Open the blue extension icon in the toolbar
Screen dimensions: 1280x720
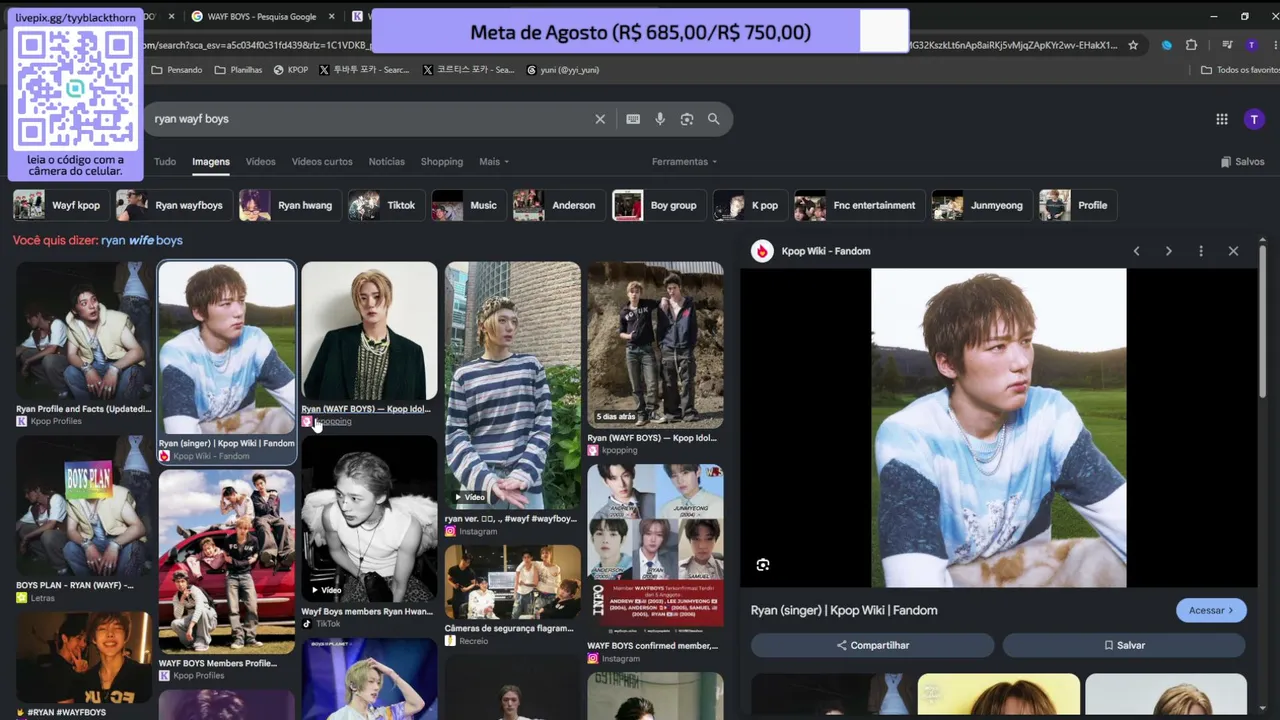pos(1166,45)
